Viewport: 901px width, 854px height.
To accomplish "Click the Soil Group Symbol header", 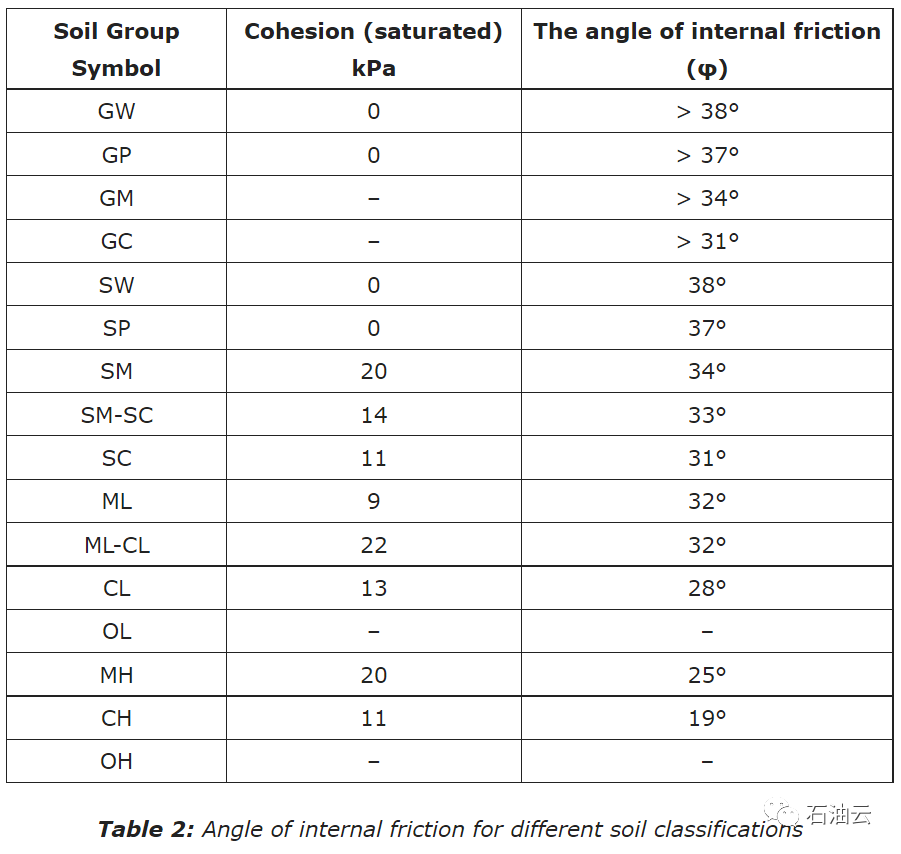I will 116,49.
